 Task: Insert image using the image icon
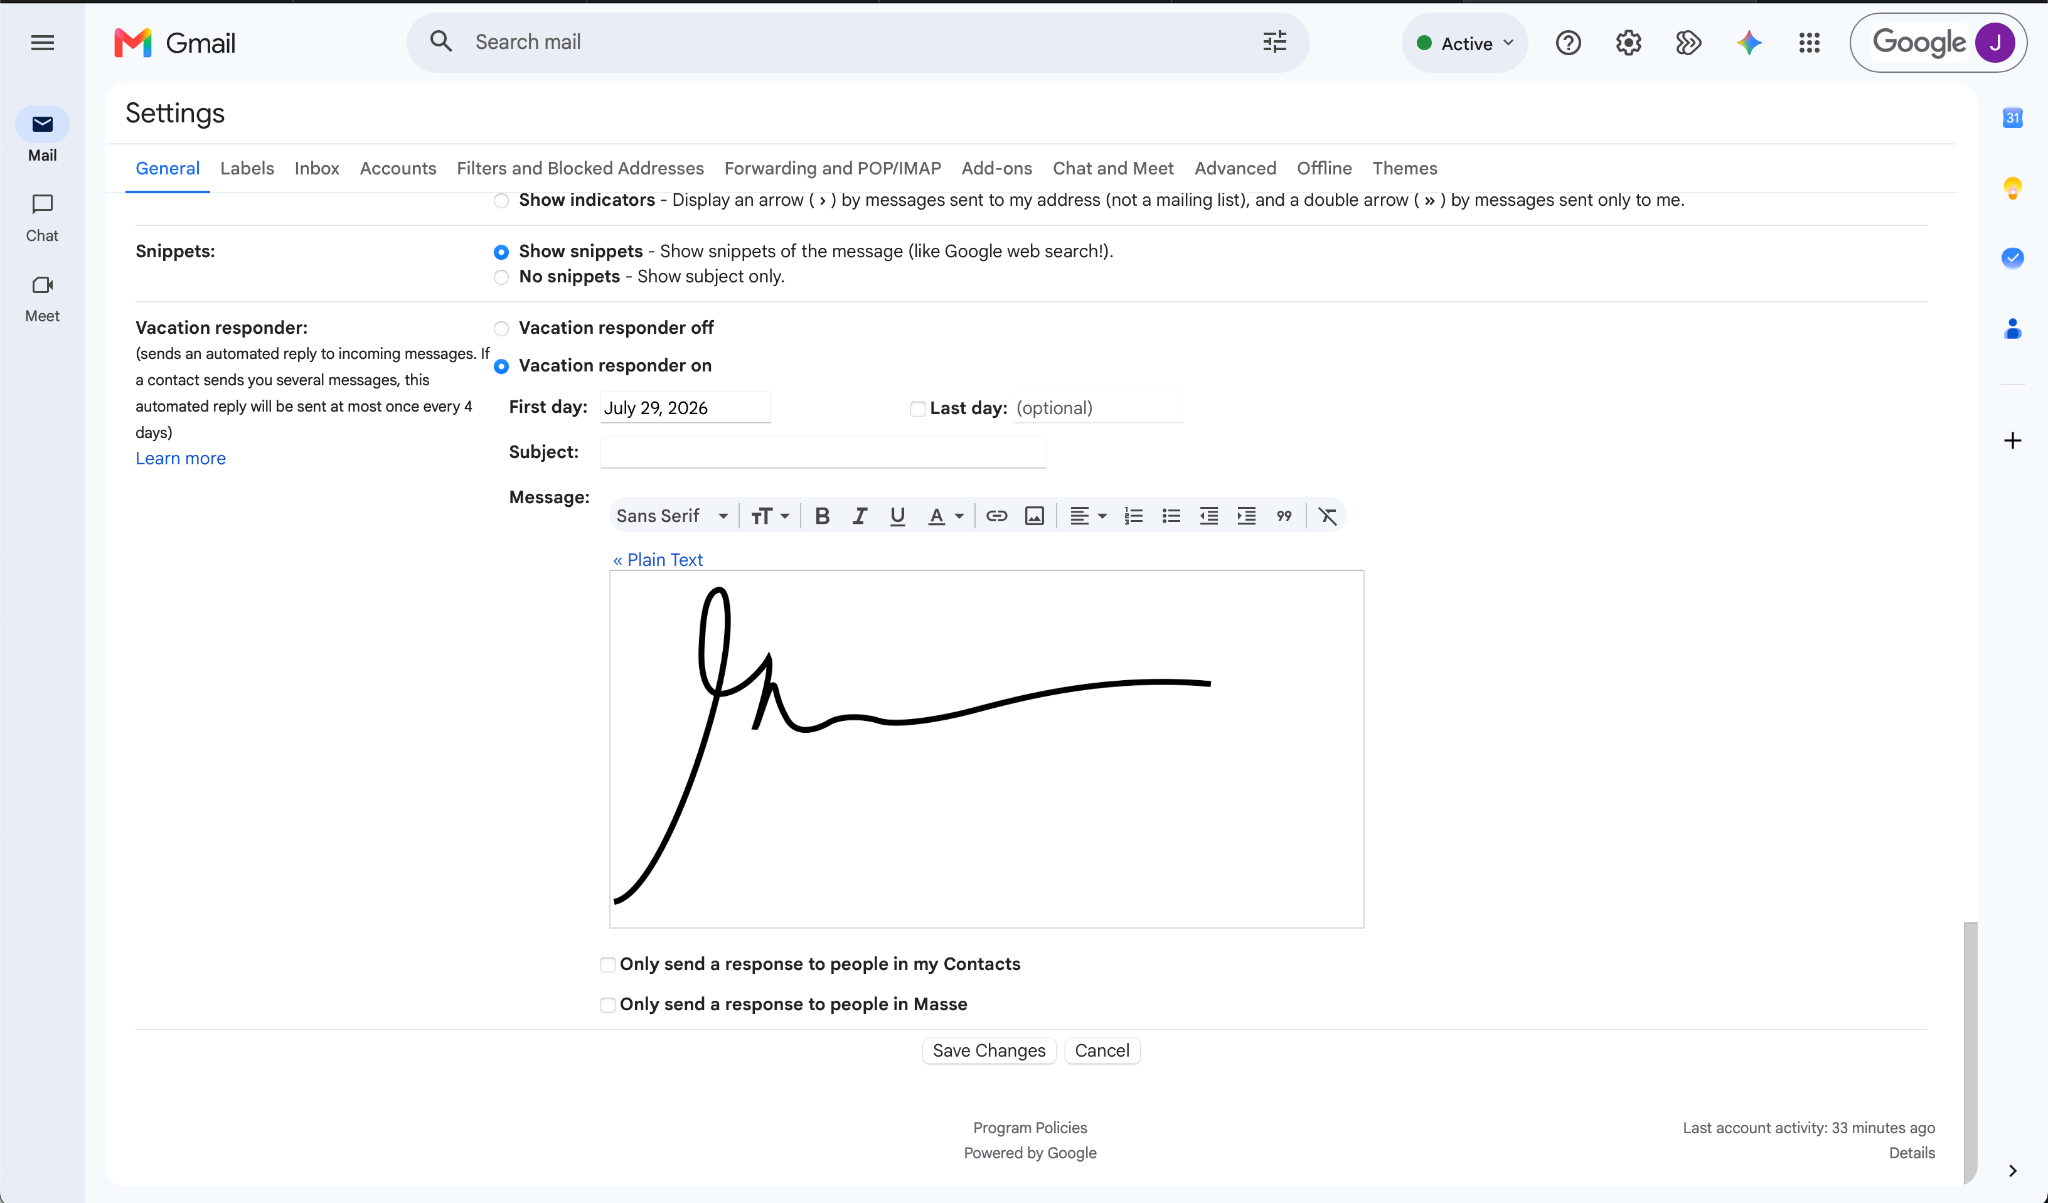pos(1035,516)
